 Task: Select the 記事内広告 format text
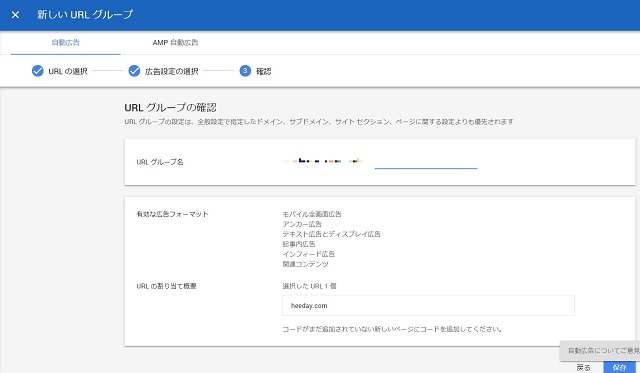click(299, 244)
